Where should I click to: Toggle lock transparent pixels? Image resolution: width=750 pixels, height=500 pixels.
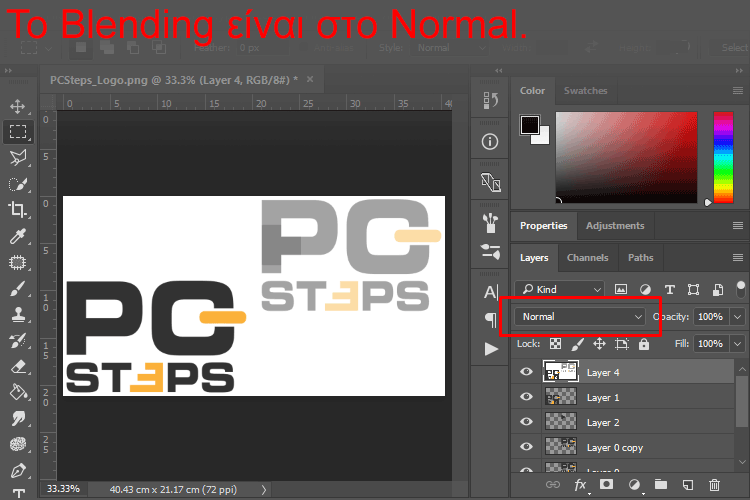555,344
